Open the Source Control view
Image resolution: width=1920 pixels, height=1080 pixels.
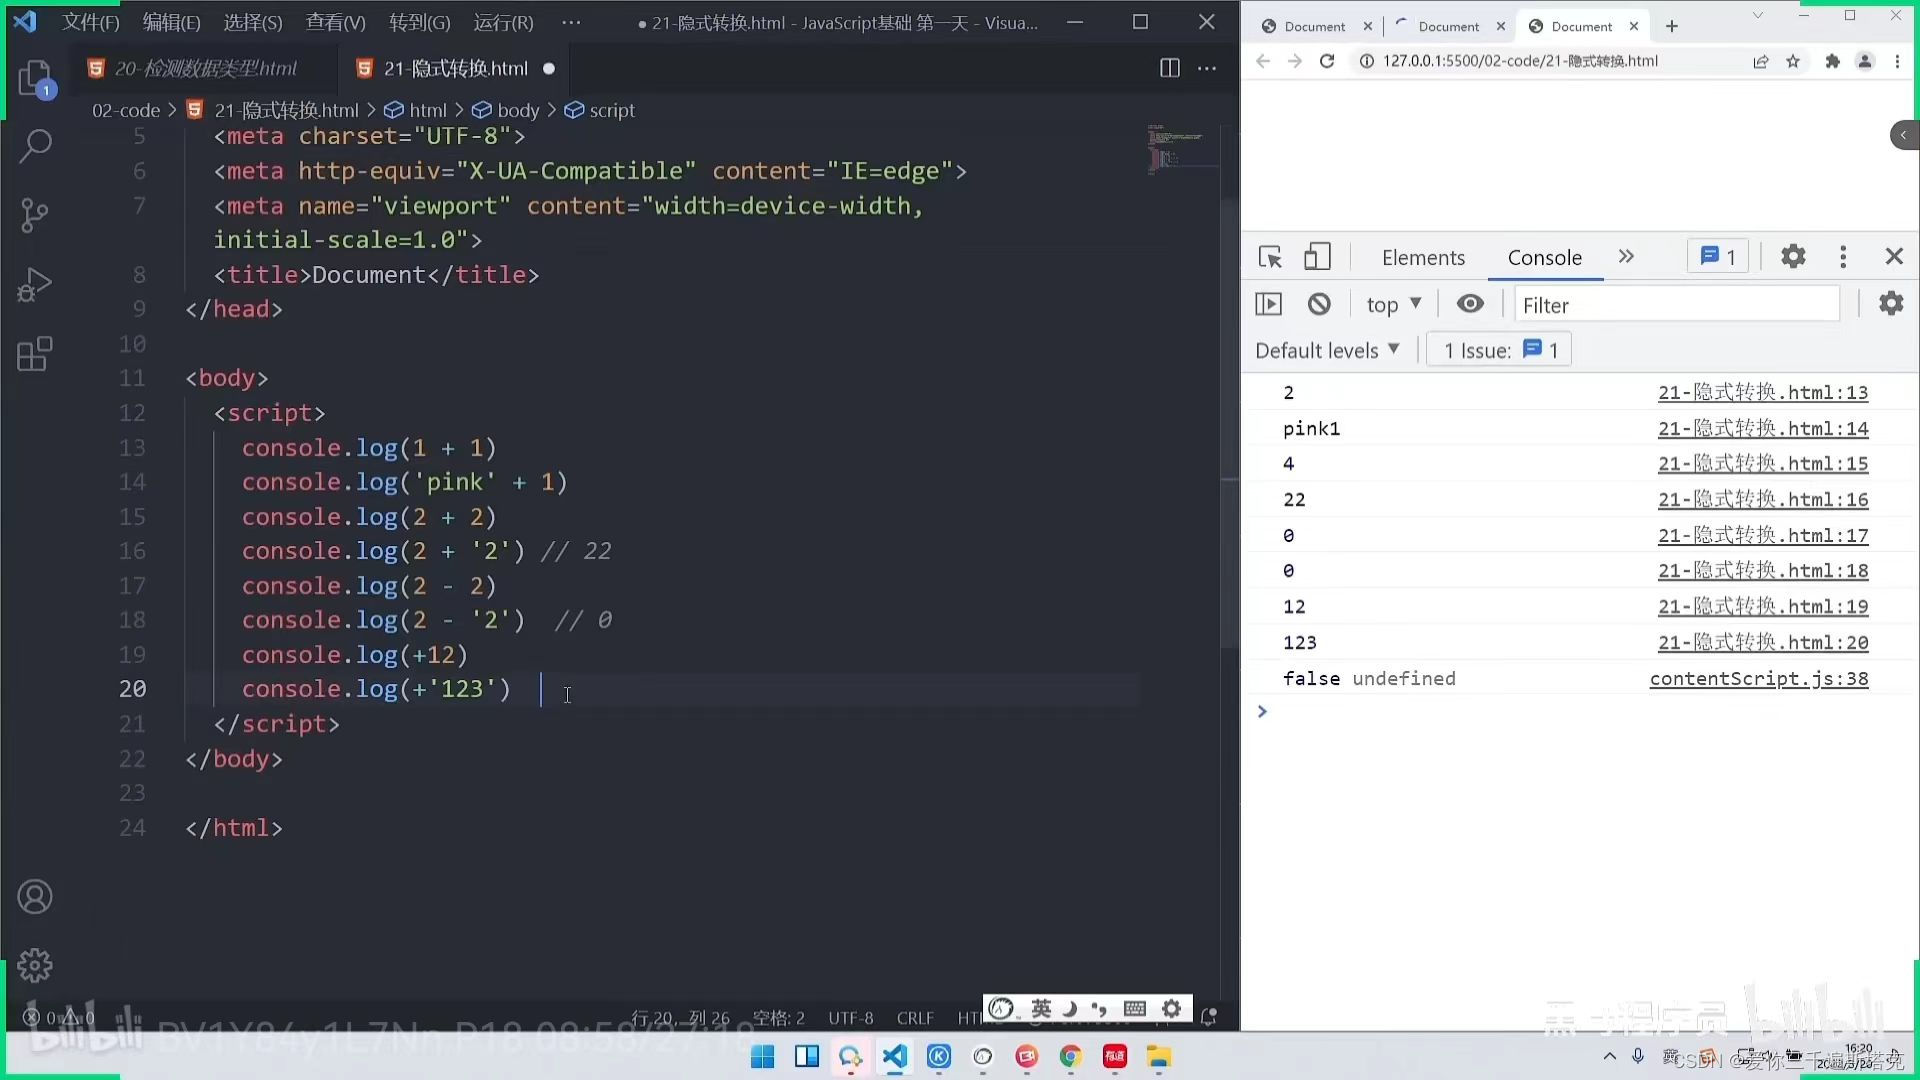(x=36, y=215)
